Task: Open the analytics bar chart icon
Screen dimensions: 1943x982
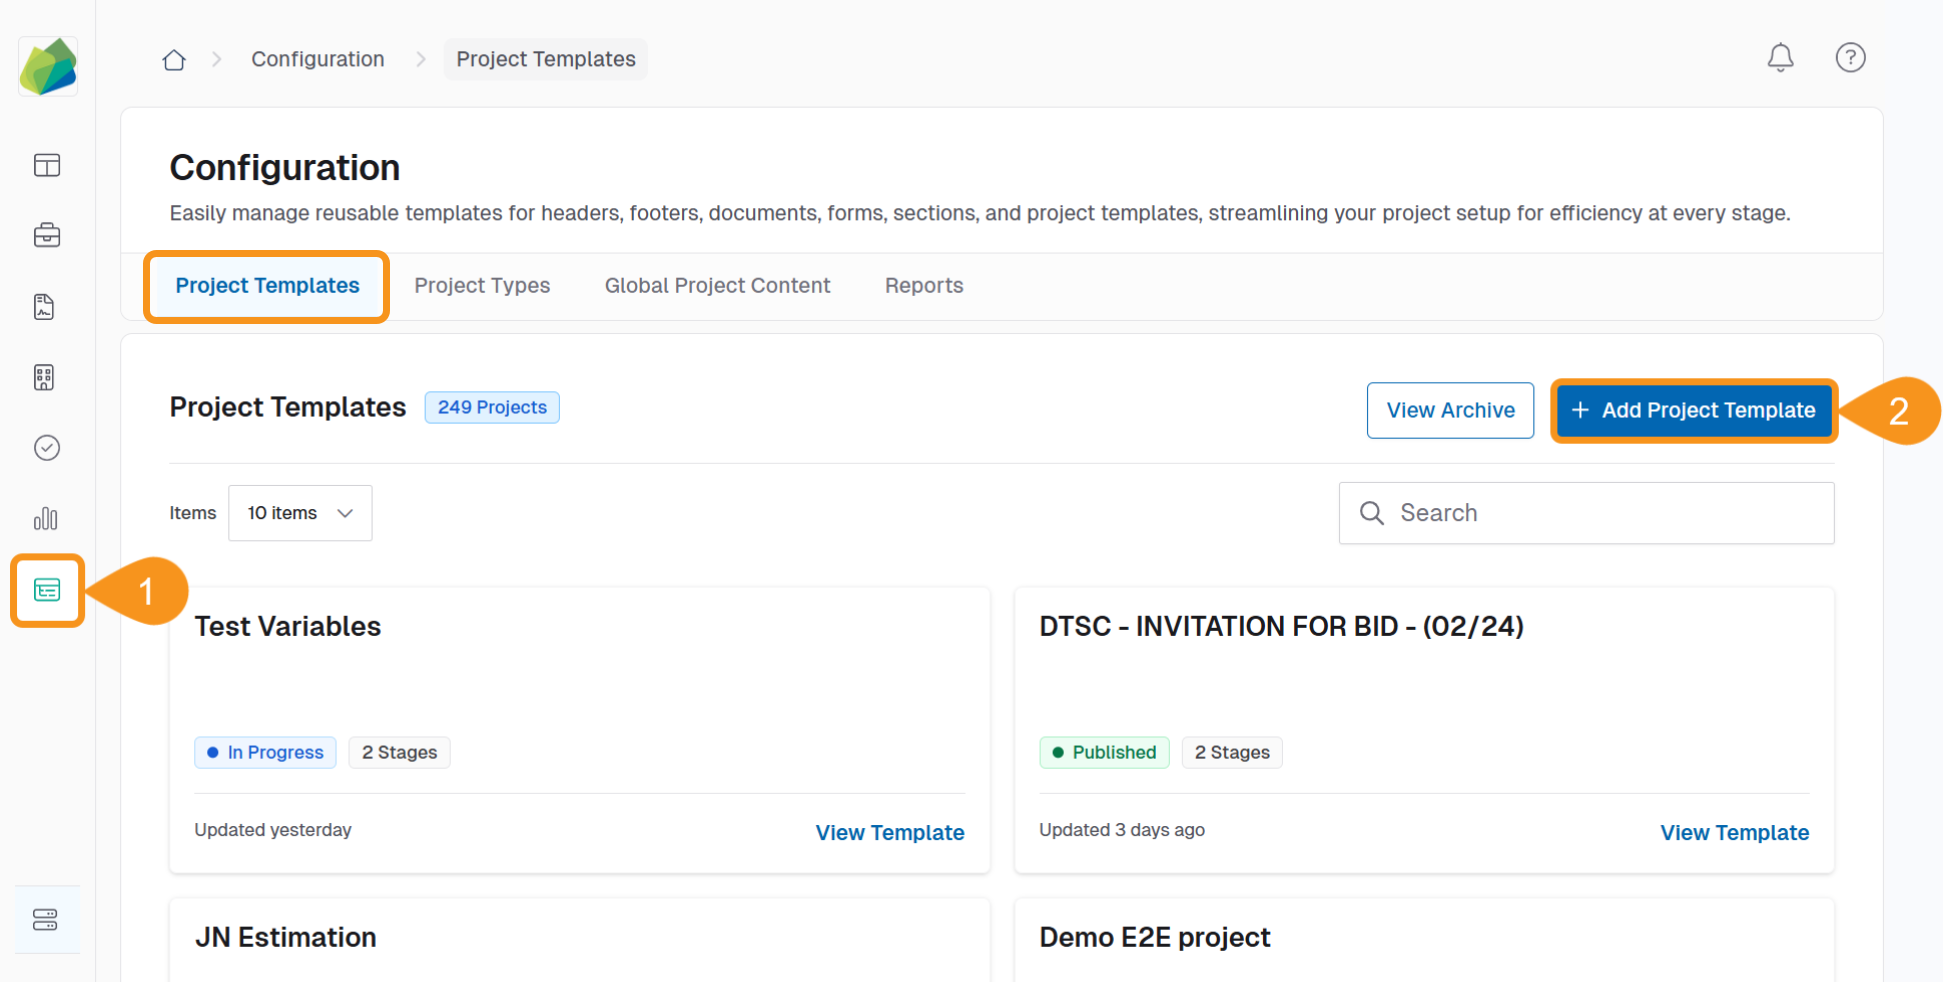Action: [46, 519]
